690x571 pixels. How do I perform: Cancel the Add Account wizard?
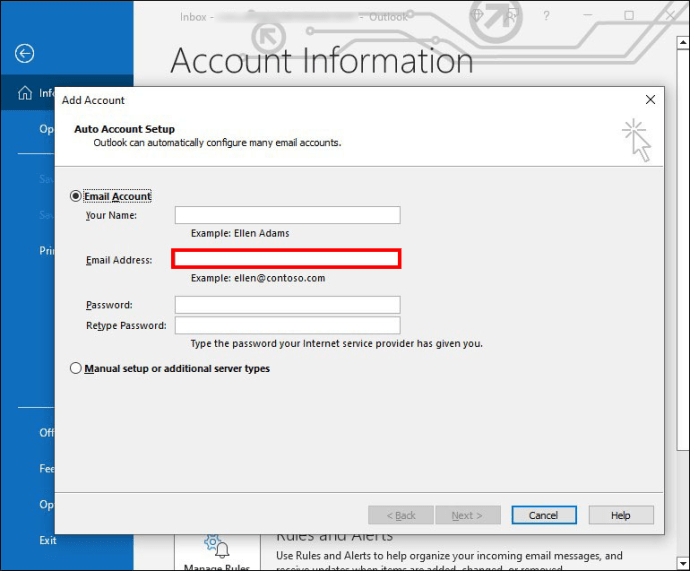coord(544,515)
